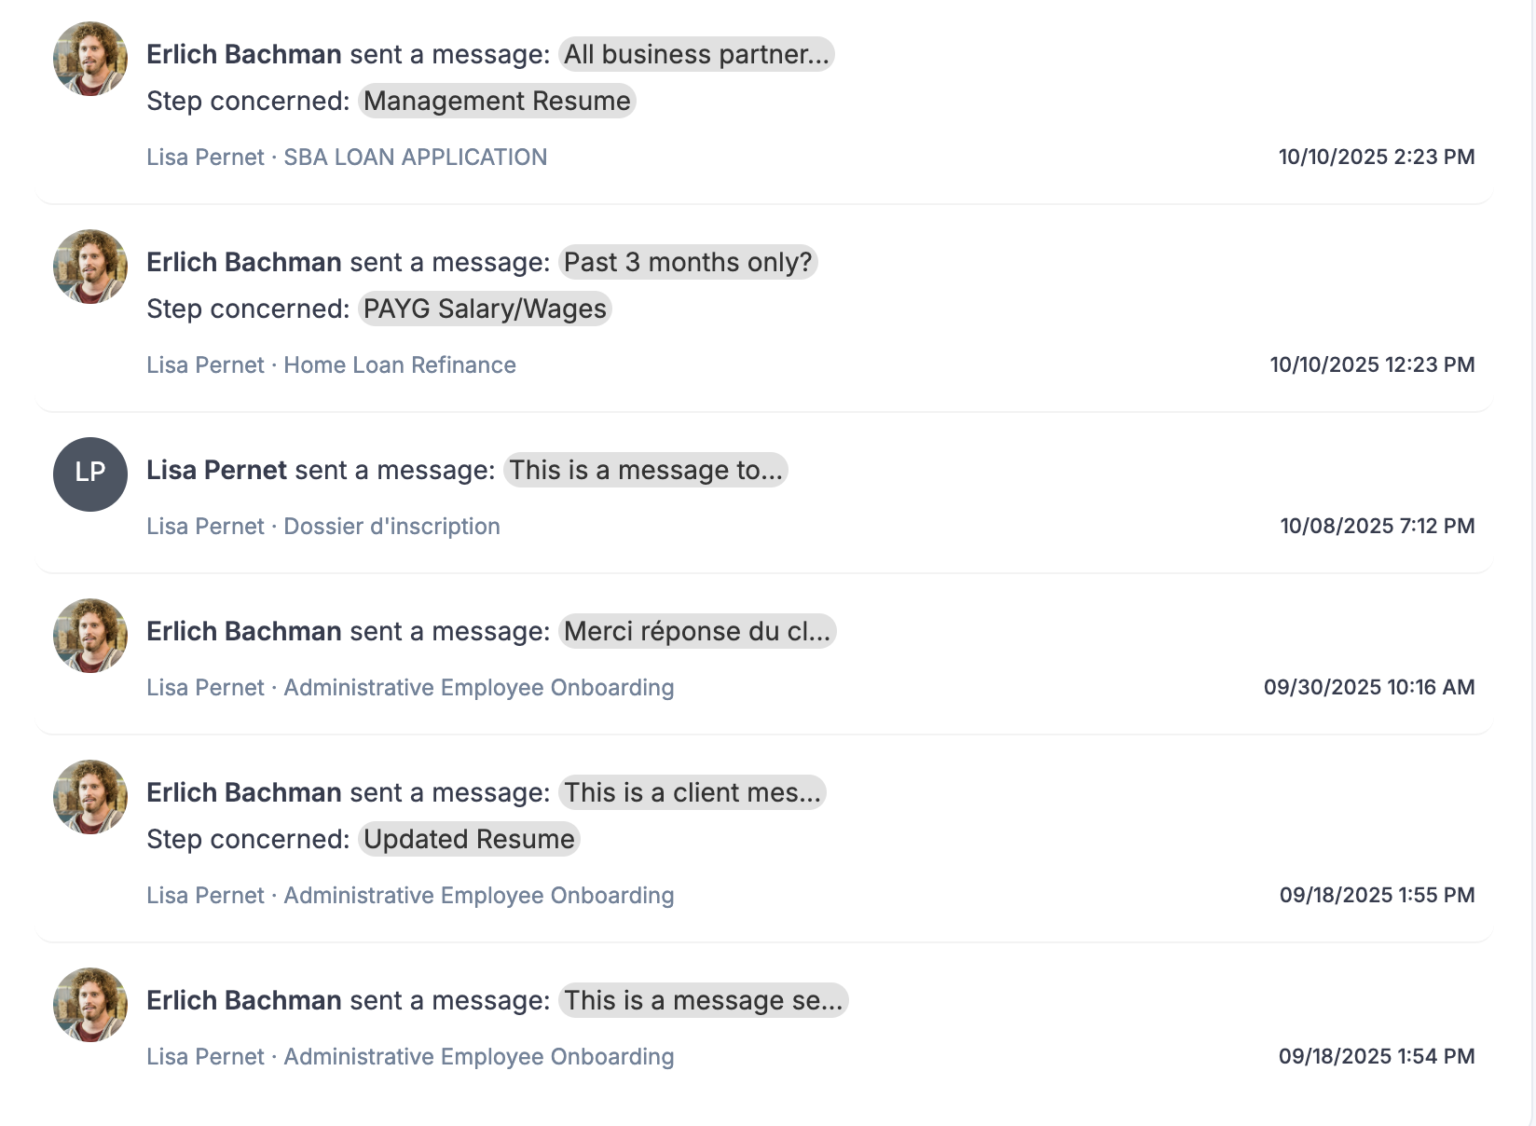
Task: Open the 'Past 3 months only?' message
Action: point(687,262)
